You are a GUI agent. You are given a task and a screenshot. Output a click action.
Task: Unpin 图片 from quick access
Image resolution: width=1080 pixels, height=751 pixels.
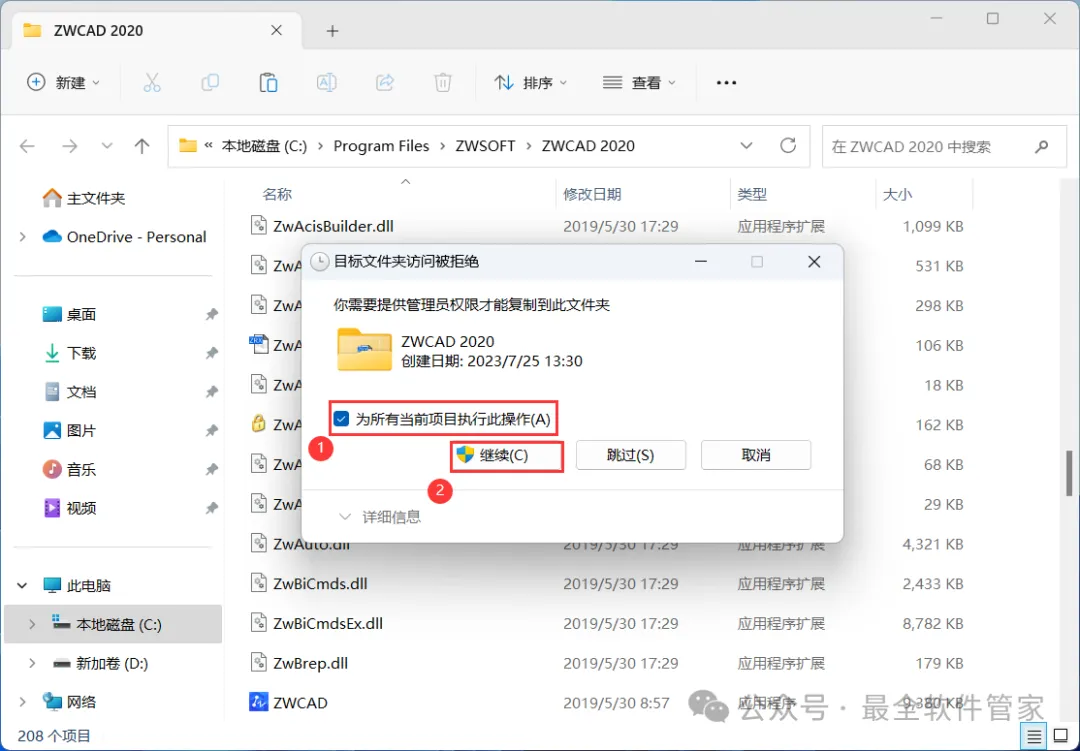(211, 431)
